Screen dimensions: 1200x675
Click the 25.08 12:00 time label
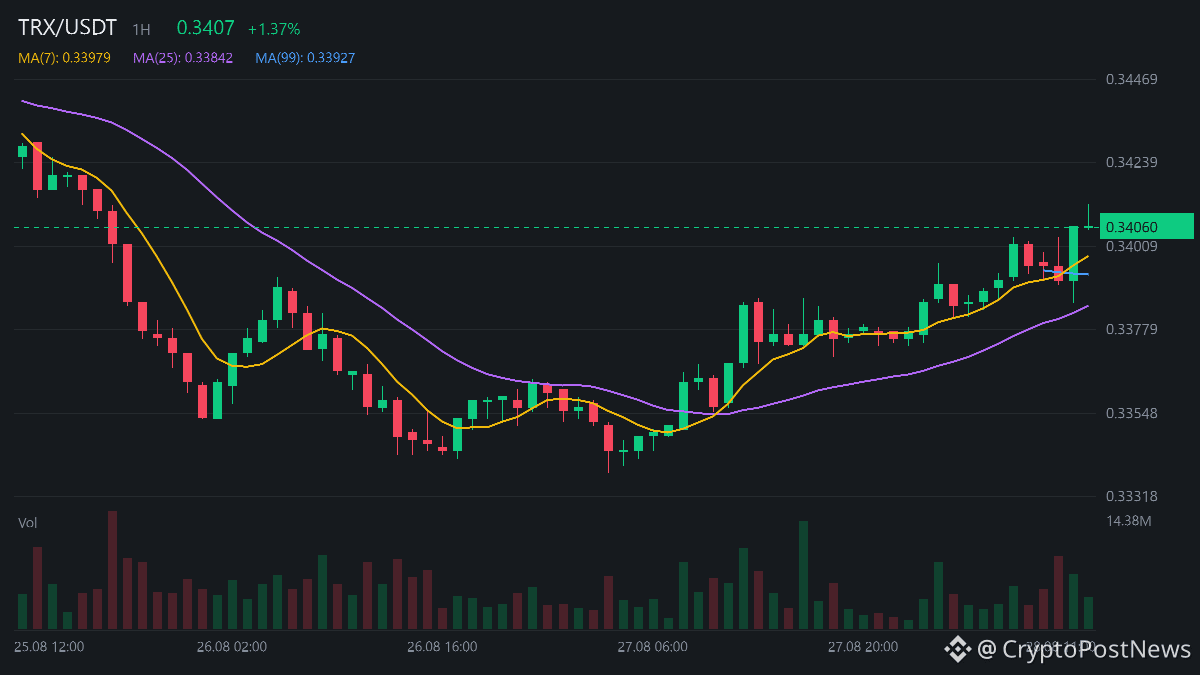click(50, 647)
